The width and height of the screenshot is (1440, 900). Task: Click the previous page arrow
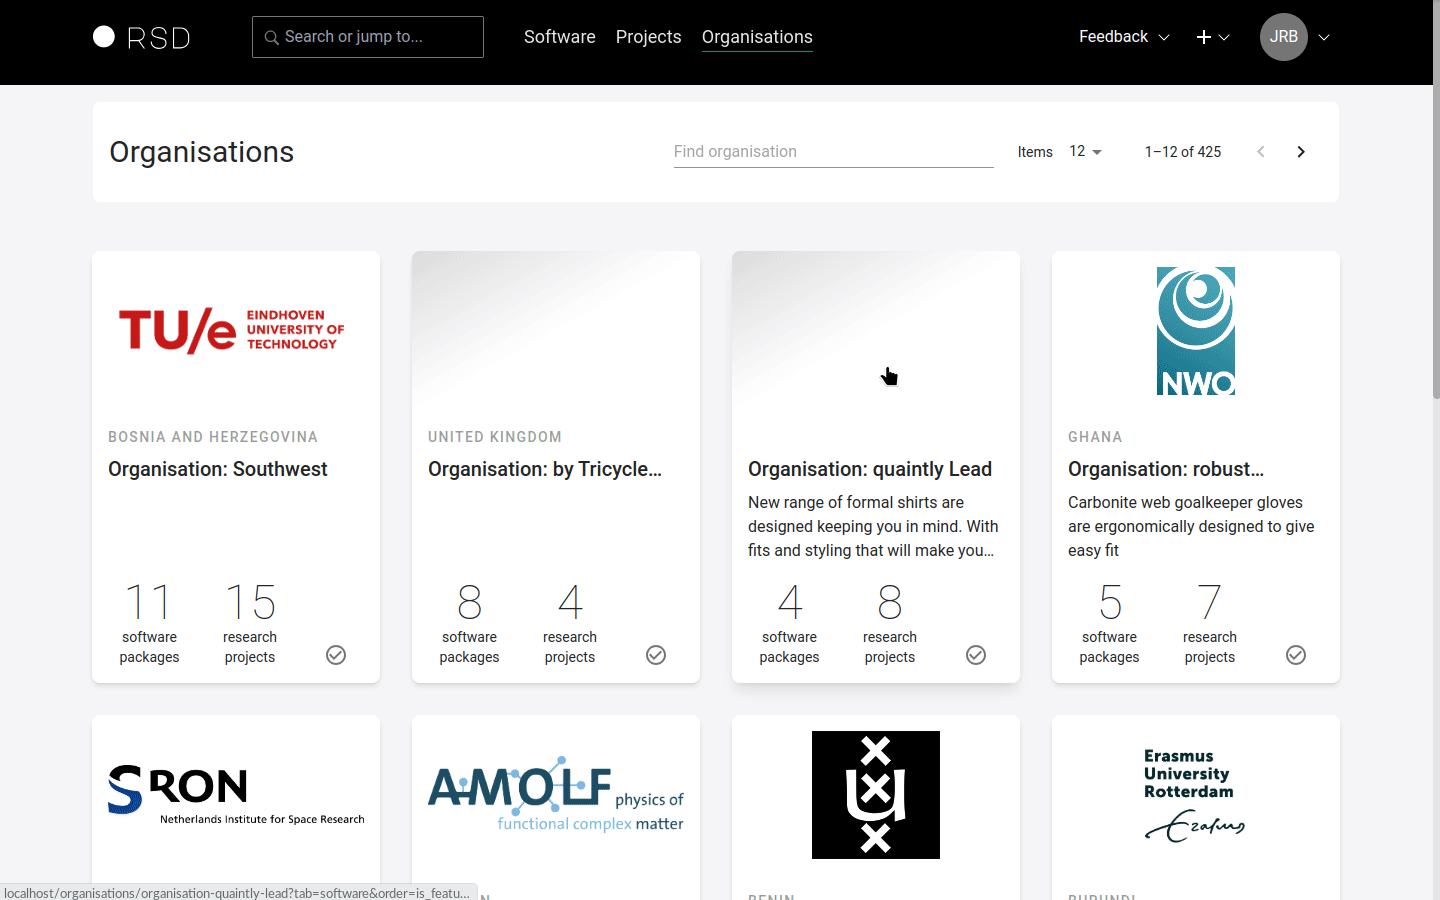(1261, 152)
